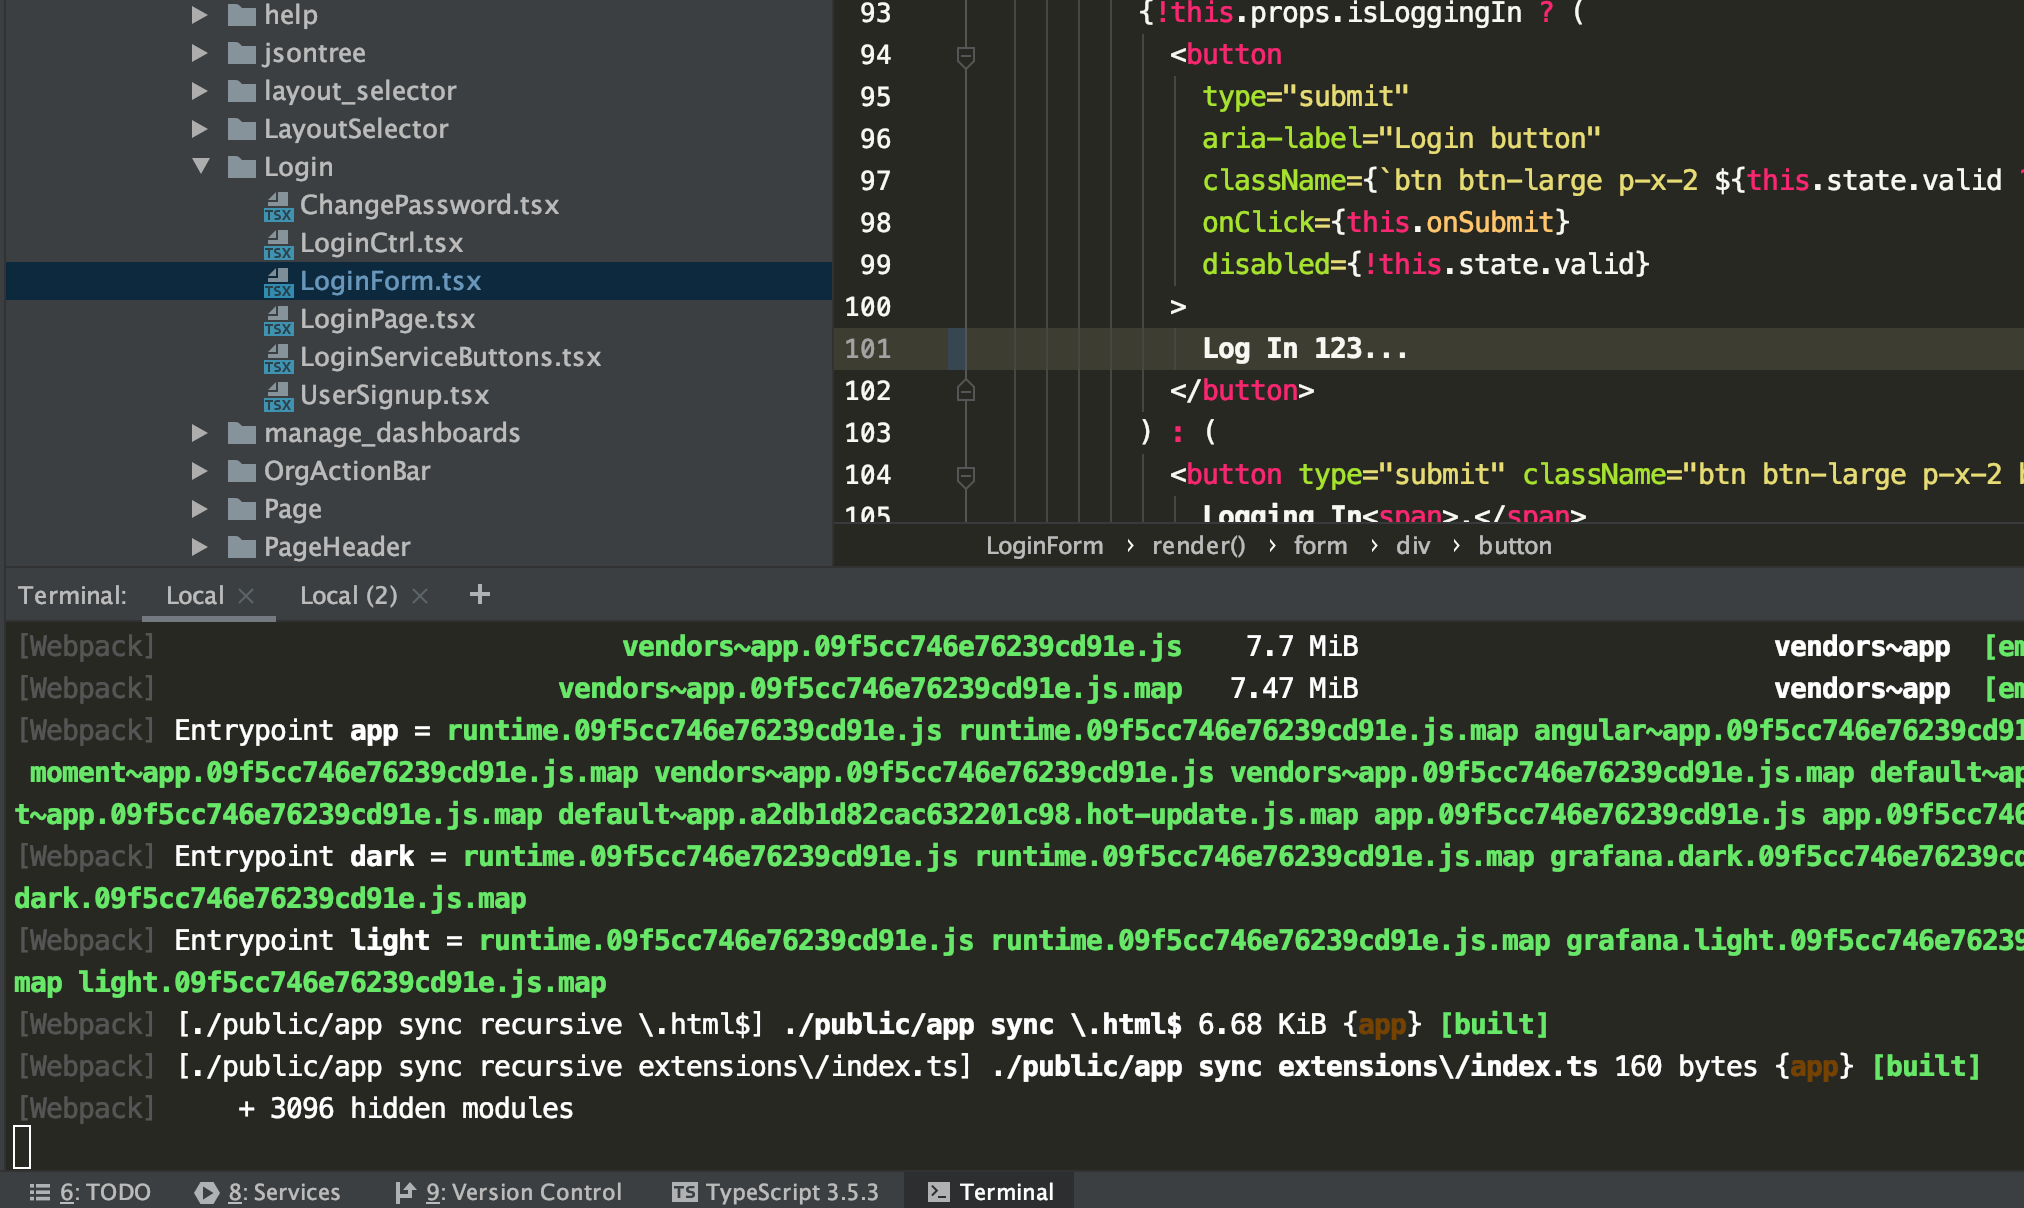Open LoginServiceButtons.tsx in the project tree
2024x1208 pixels.
pos(450,357)
